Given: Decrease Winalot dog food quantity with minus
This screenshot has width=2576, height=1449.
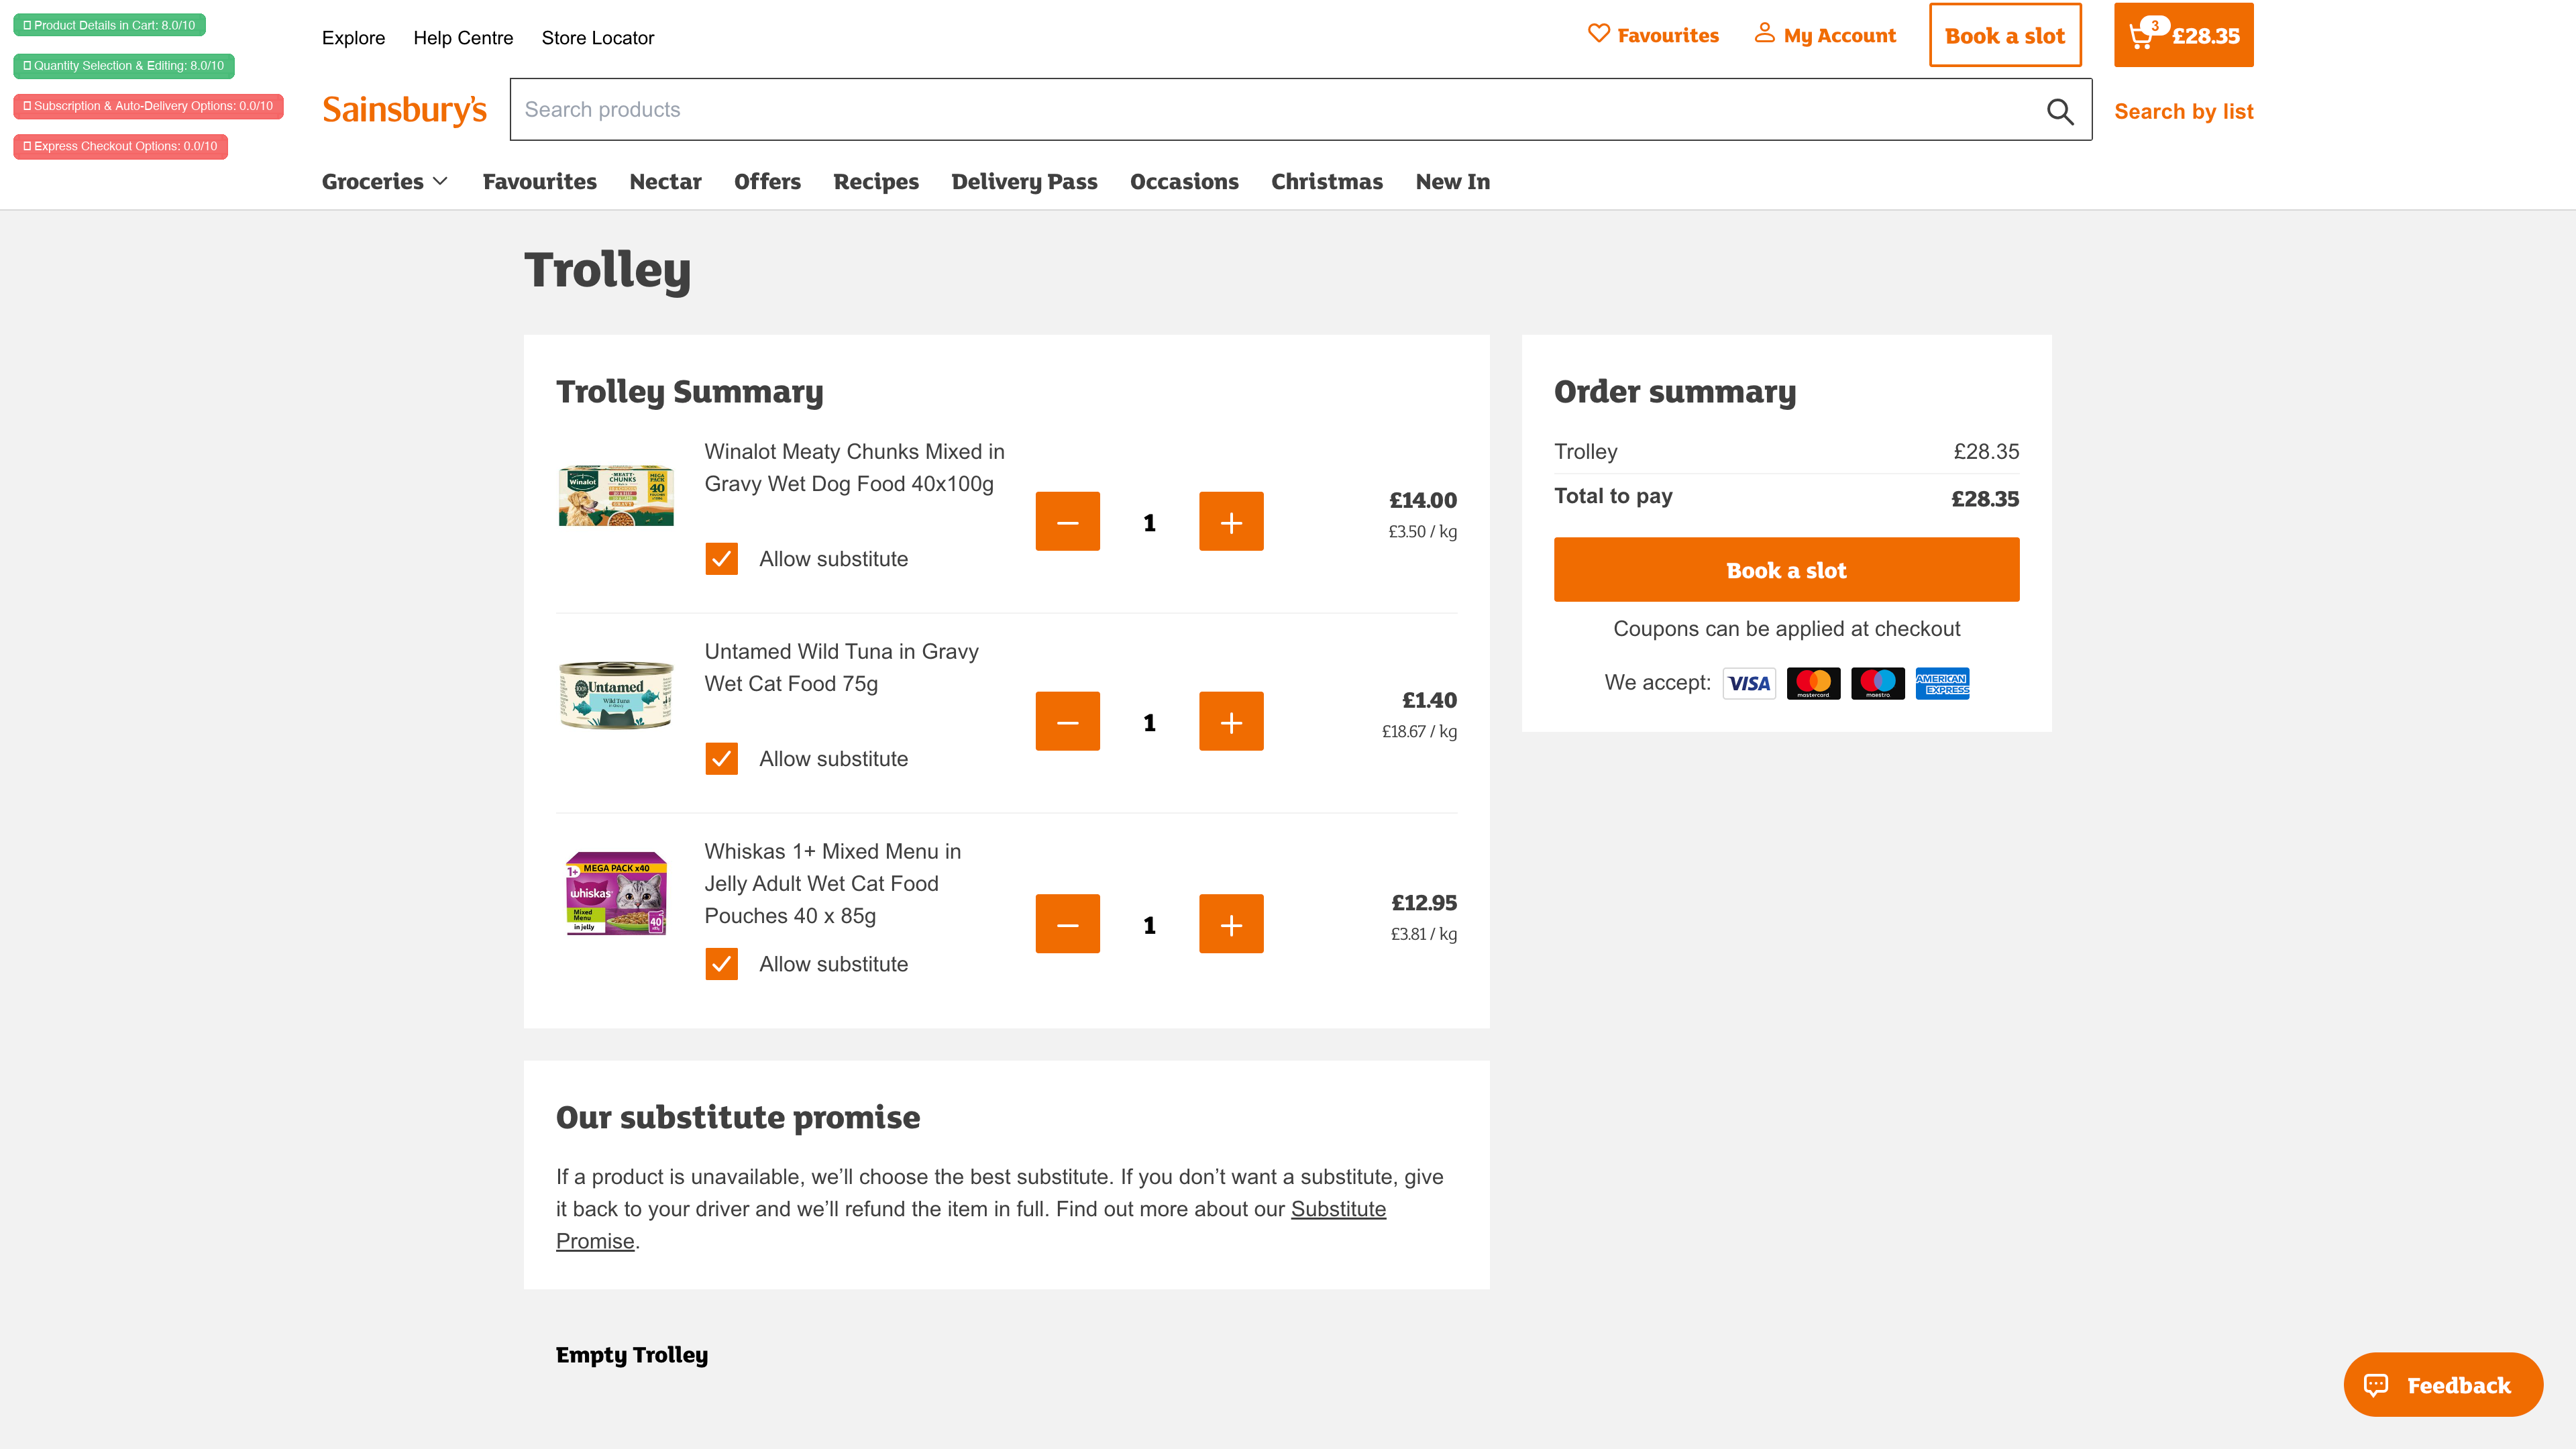Looking at the screenshot, I should (1067, 522).
